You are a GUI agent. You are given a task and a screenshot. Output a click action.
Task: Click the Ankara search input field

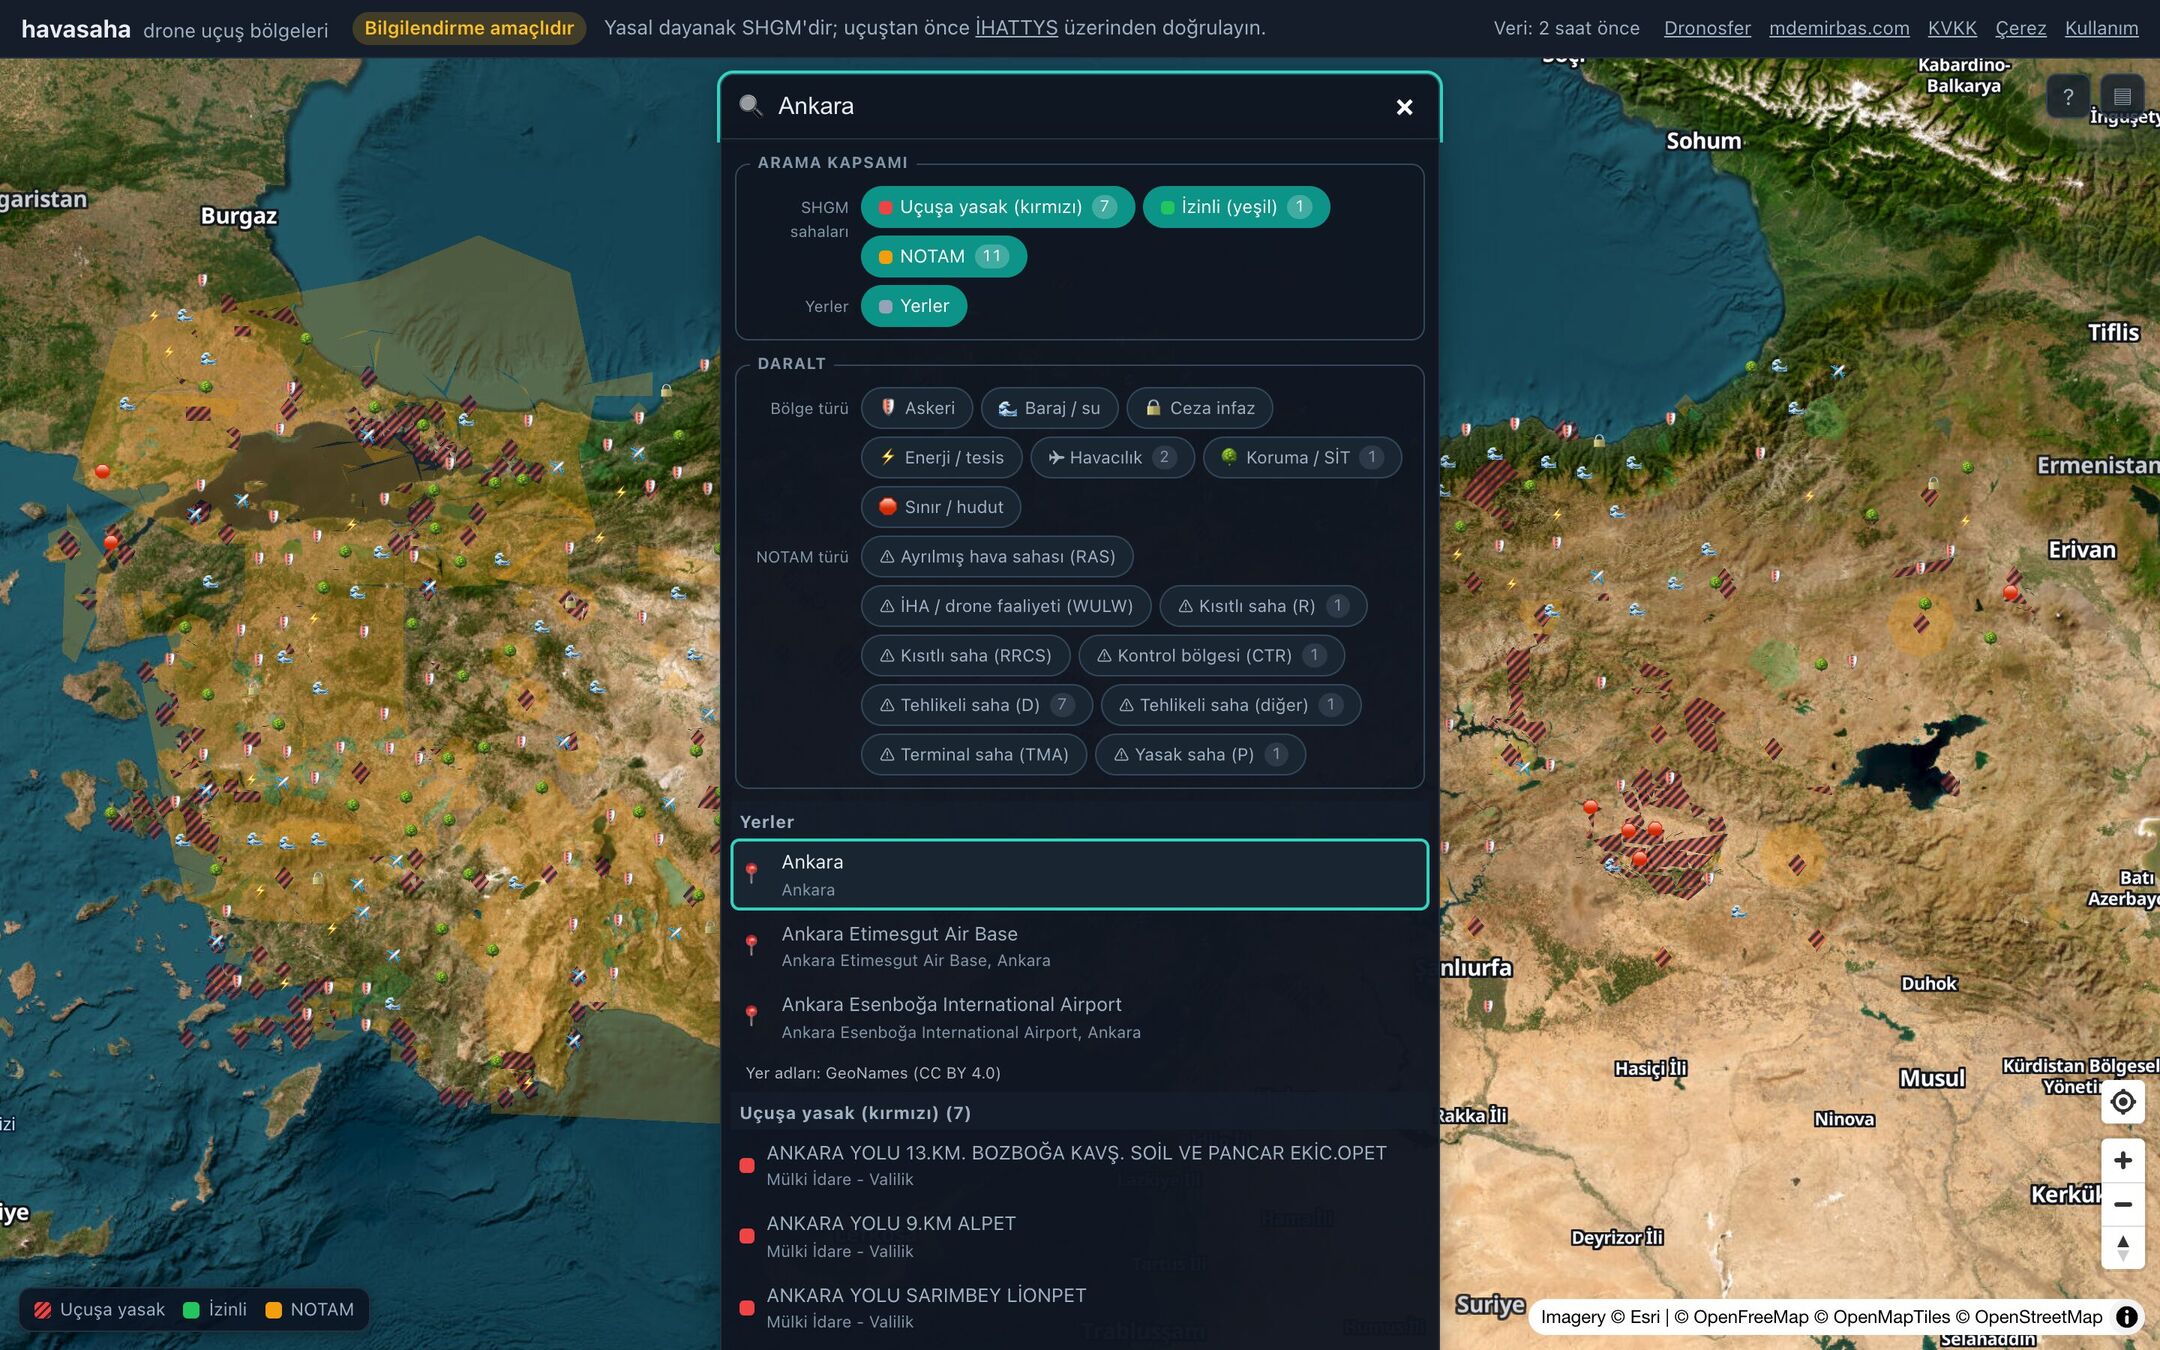tap(1075, 106)
